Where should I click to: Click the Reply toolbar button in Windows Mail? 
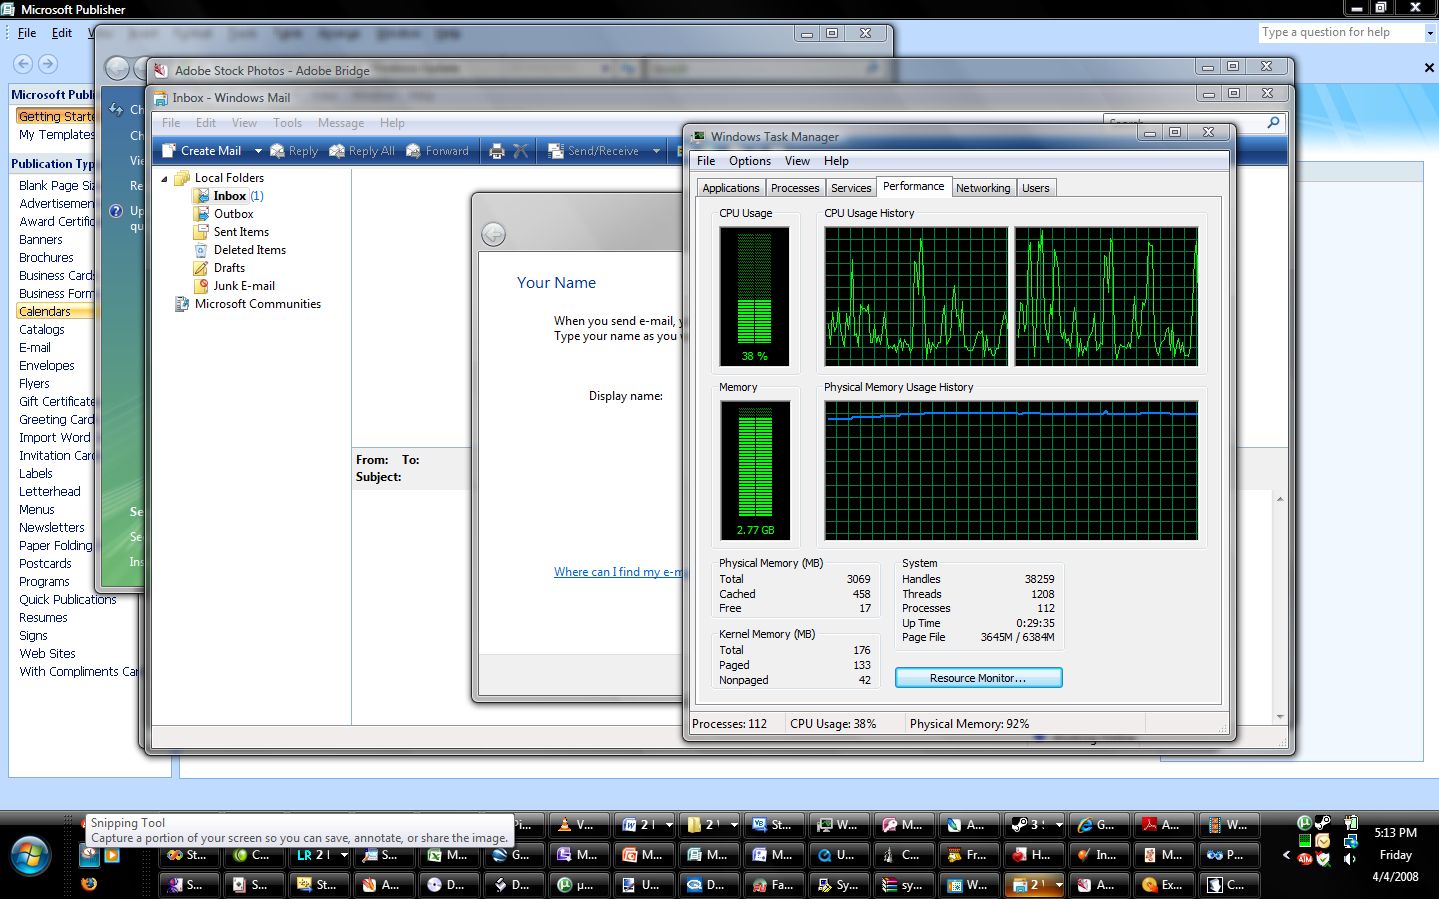click(x=294, y=151)
